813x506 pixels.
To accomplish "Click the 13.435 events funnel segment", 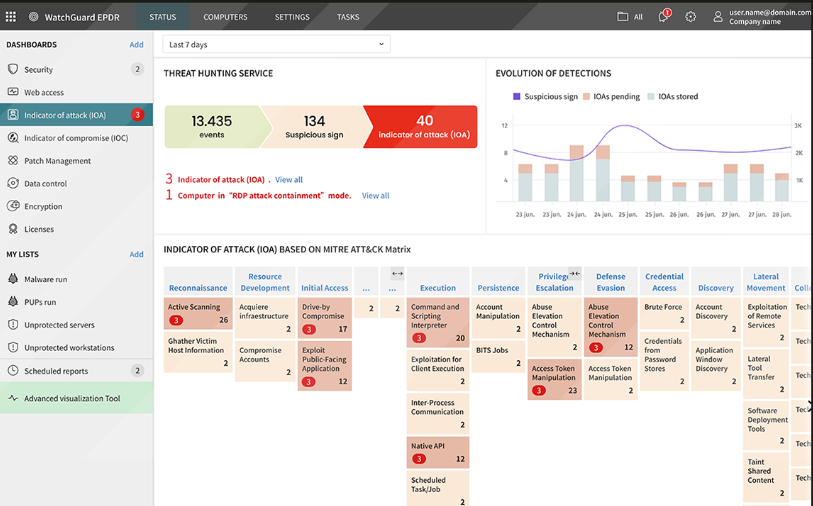I will pyautogui.click(x=217, y=126).
